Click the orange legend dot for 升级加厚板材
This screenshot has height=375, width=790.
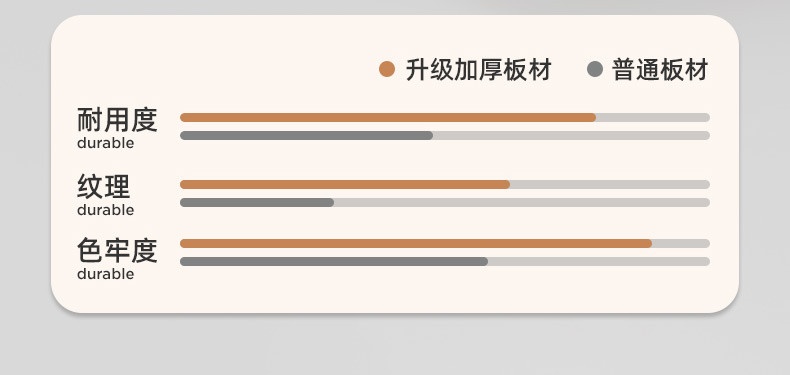point(387,69)
